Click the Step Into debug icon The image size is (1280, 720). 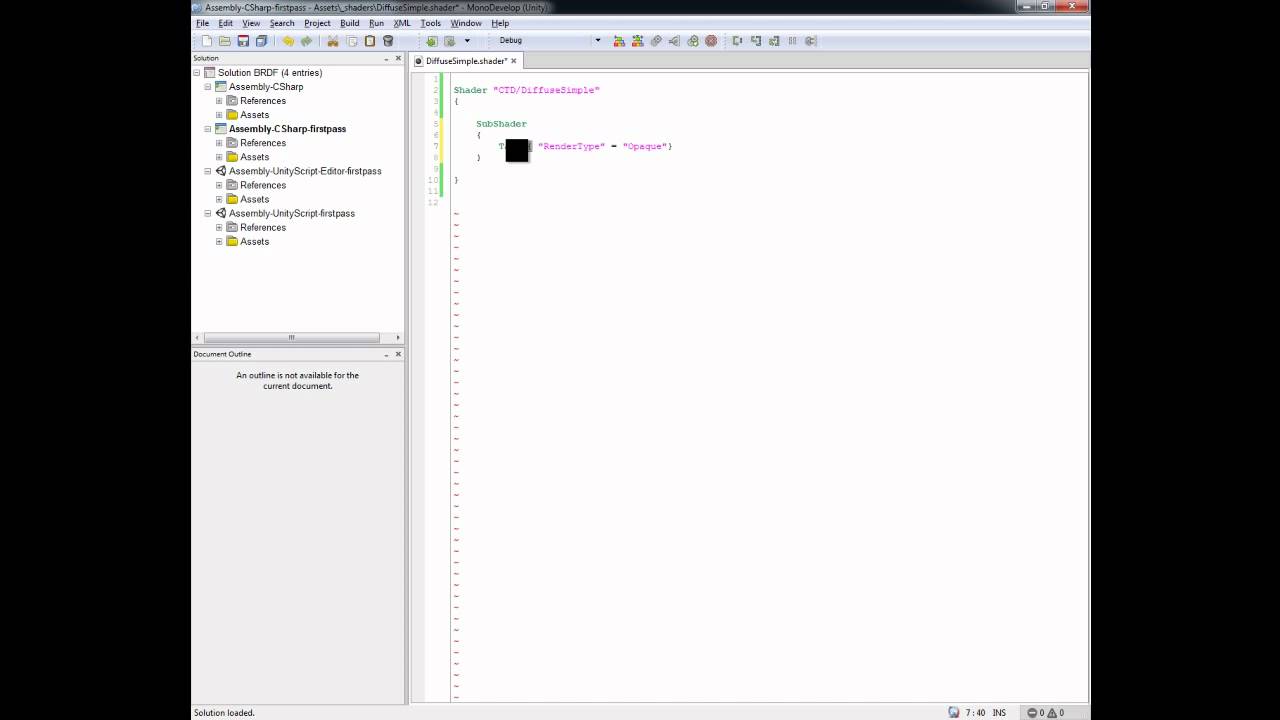click(756, 41)
